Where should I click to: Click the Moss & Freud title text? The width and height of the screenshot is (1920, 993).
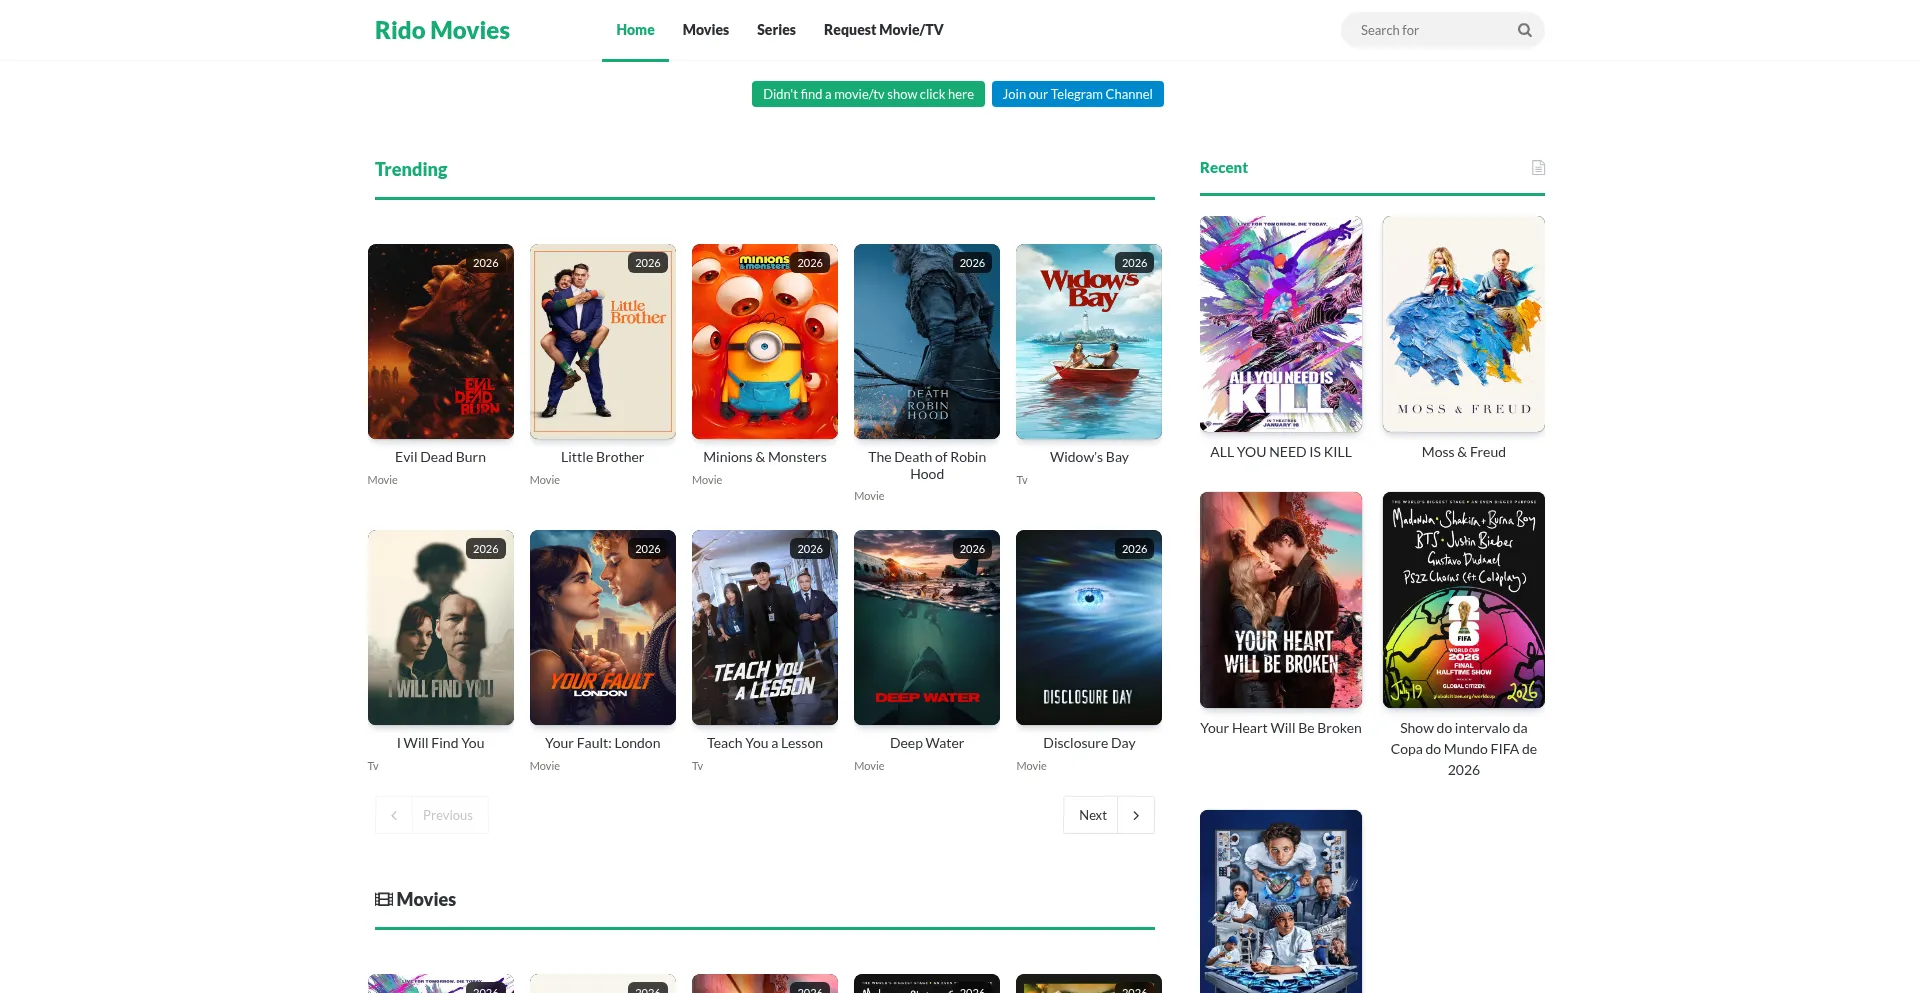click(x=1464, y=452)
